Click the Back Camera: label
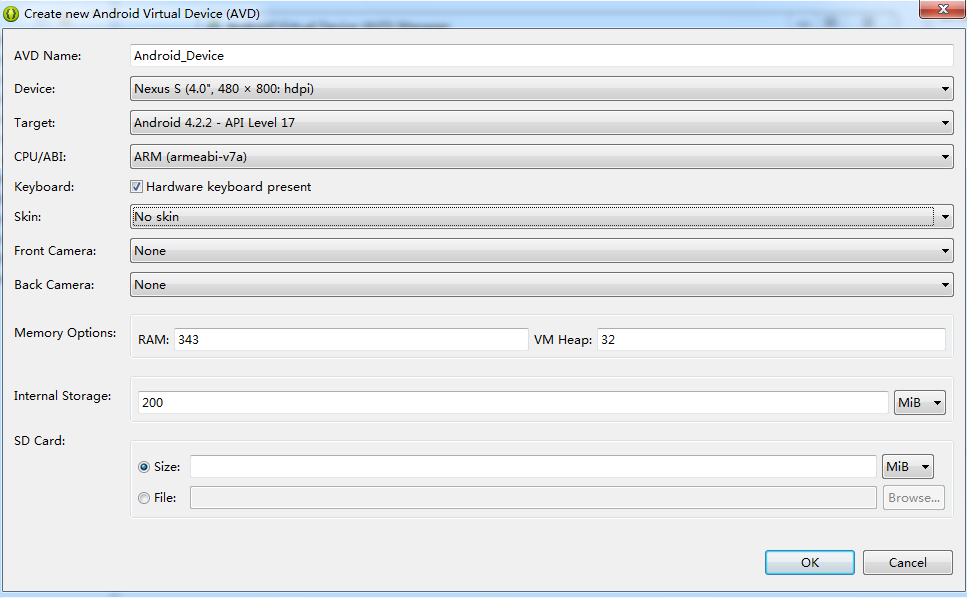967x598 pixels. (54, 285)
